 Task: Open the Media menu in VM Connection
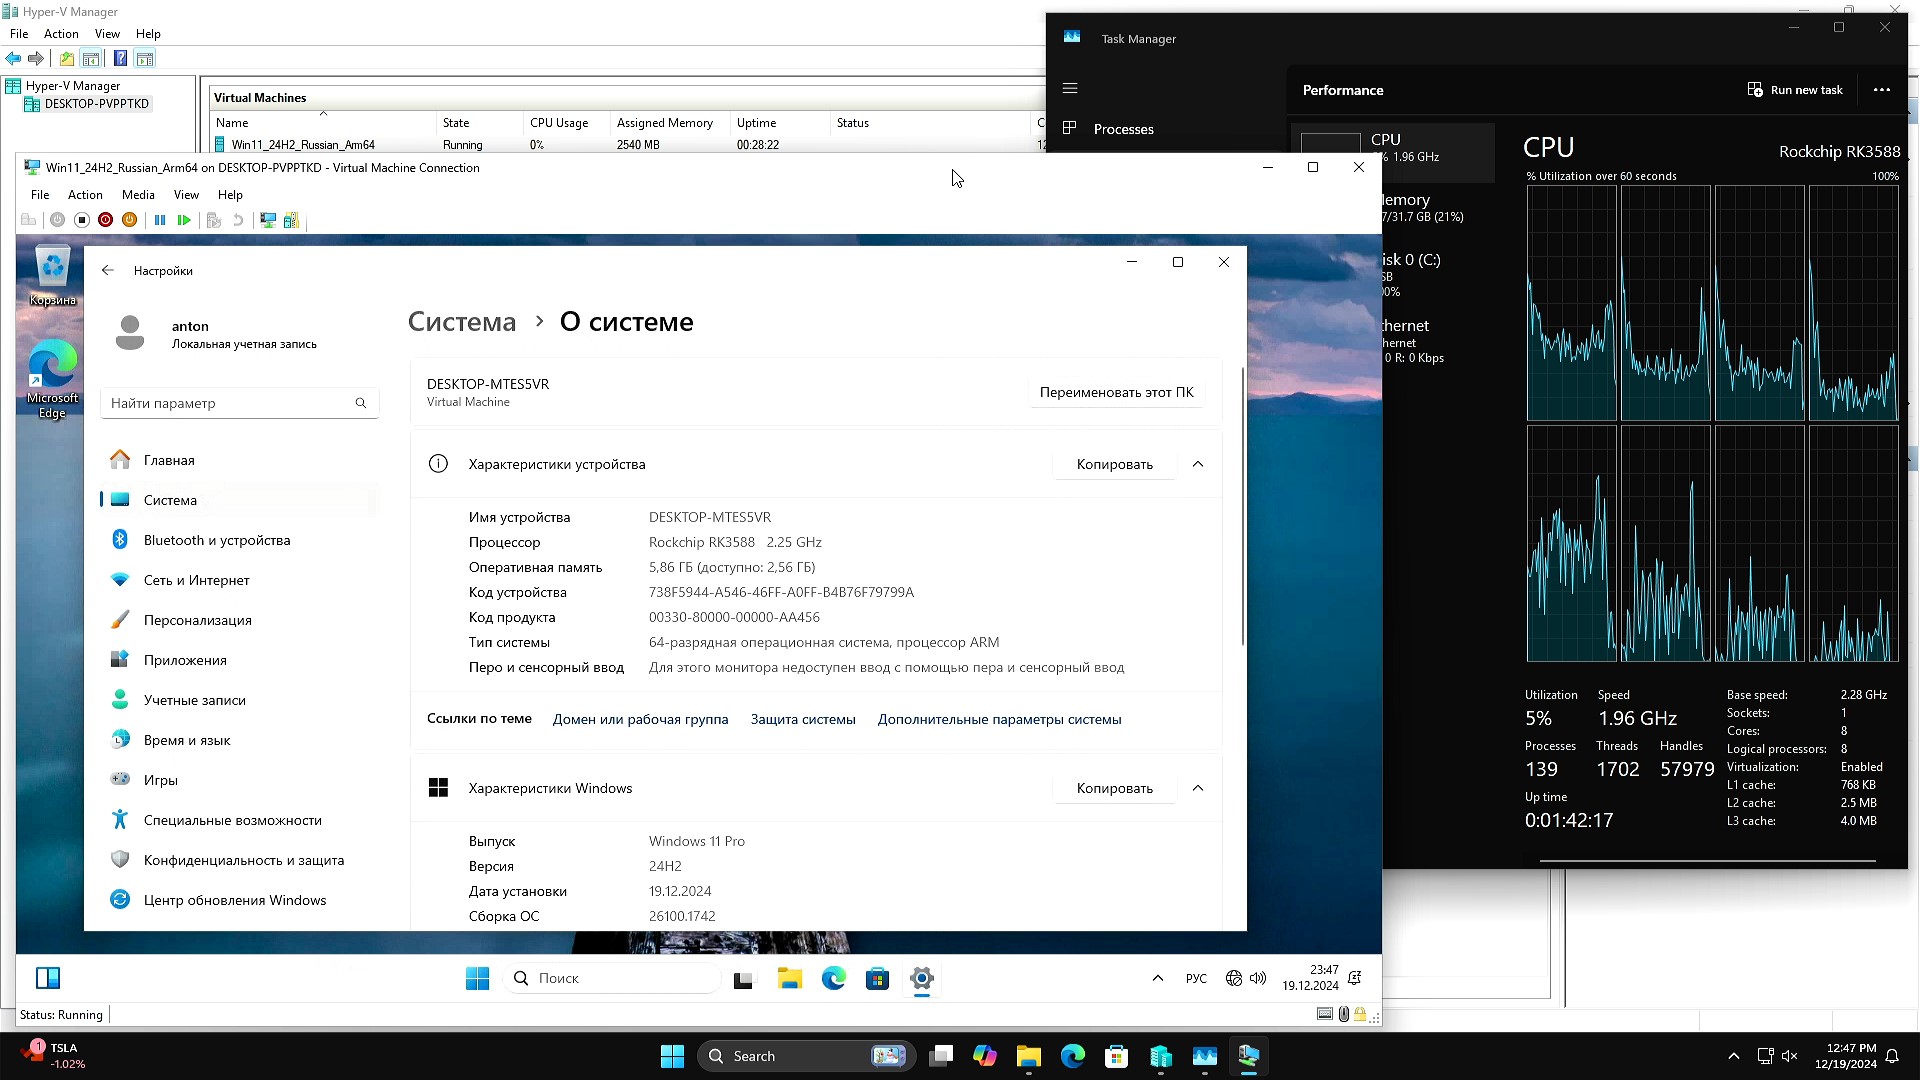(138, 195)
